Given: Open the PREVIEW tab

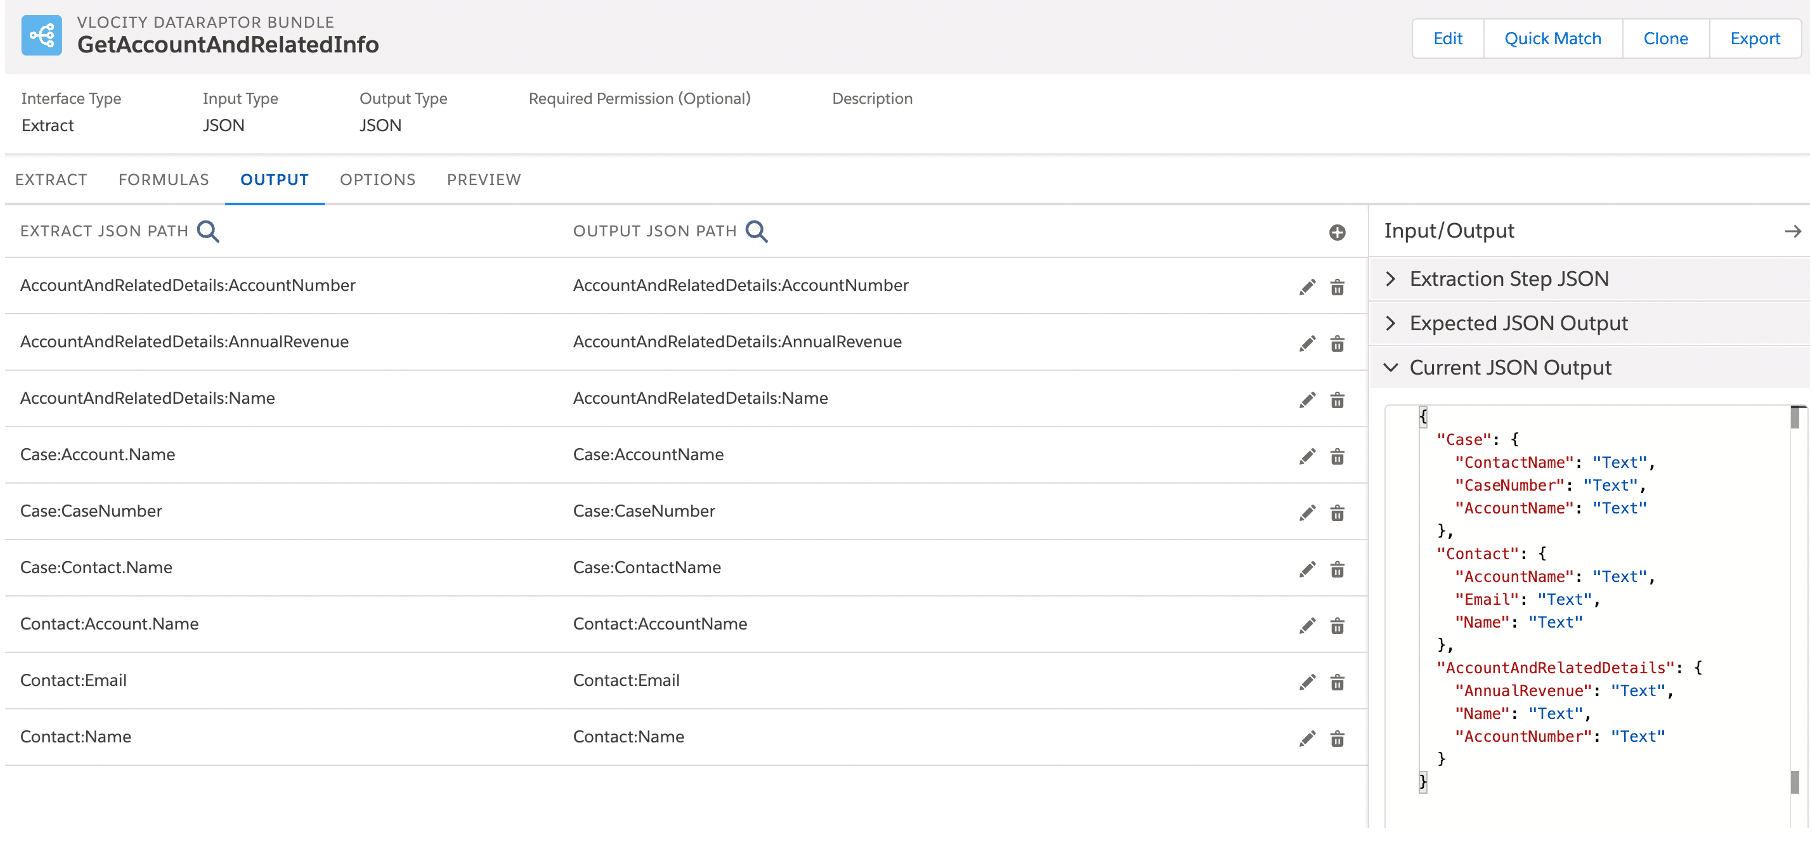Looking at the screenshot, I should 484,180.
